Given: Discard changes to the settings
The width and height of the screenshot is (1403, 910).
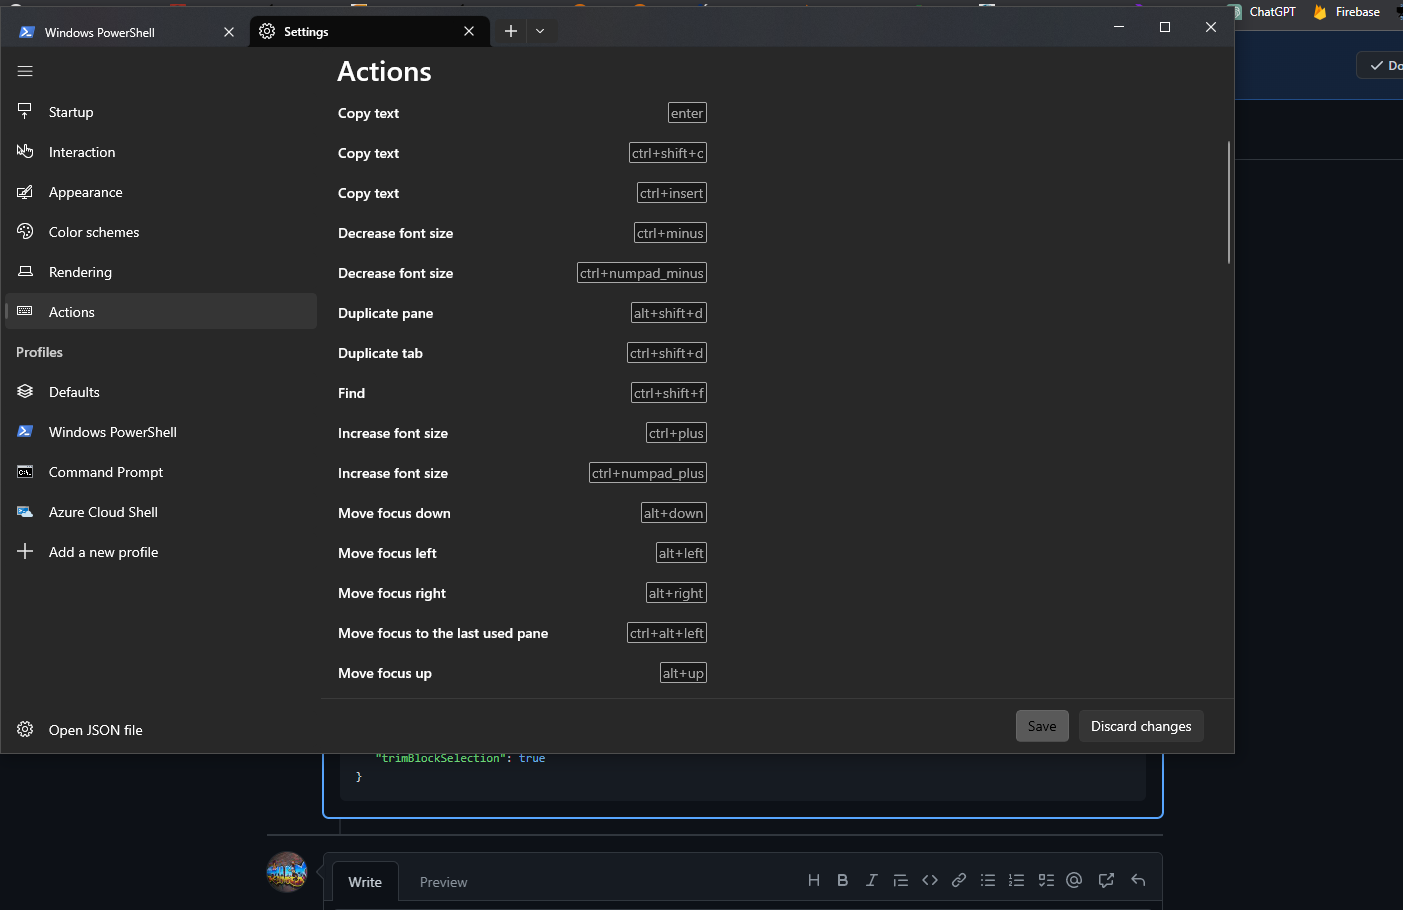Looking at the screenshot, I should tap(1141, 725).
